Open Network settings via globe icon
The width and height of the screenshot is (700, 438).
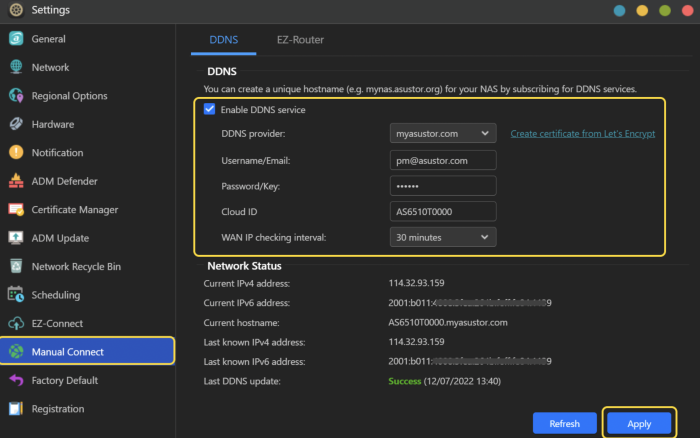pos(16,67)
